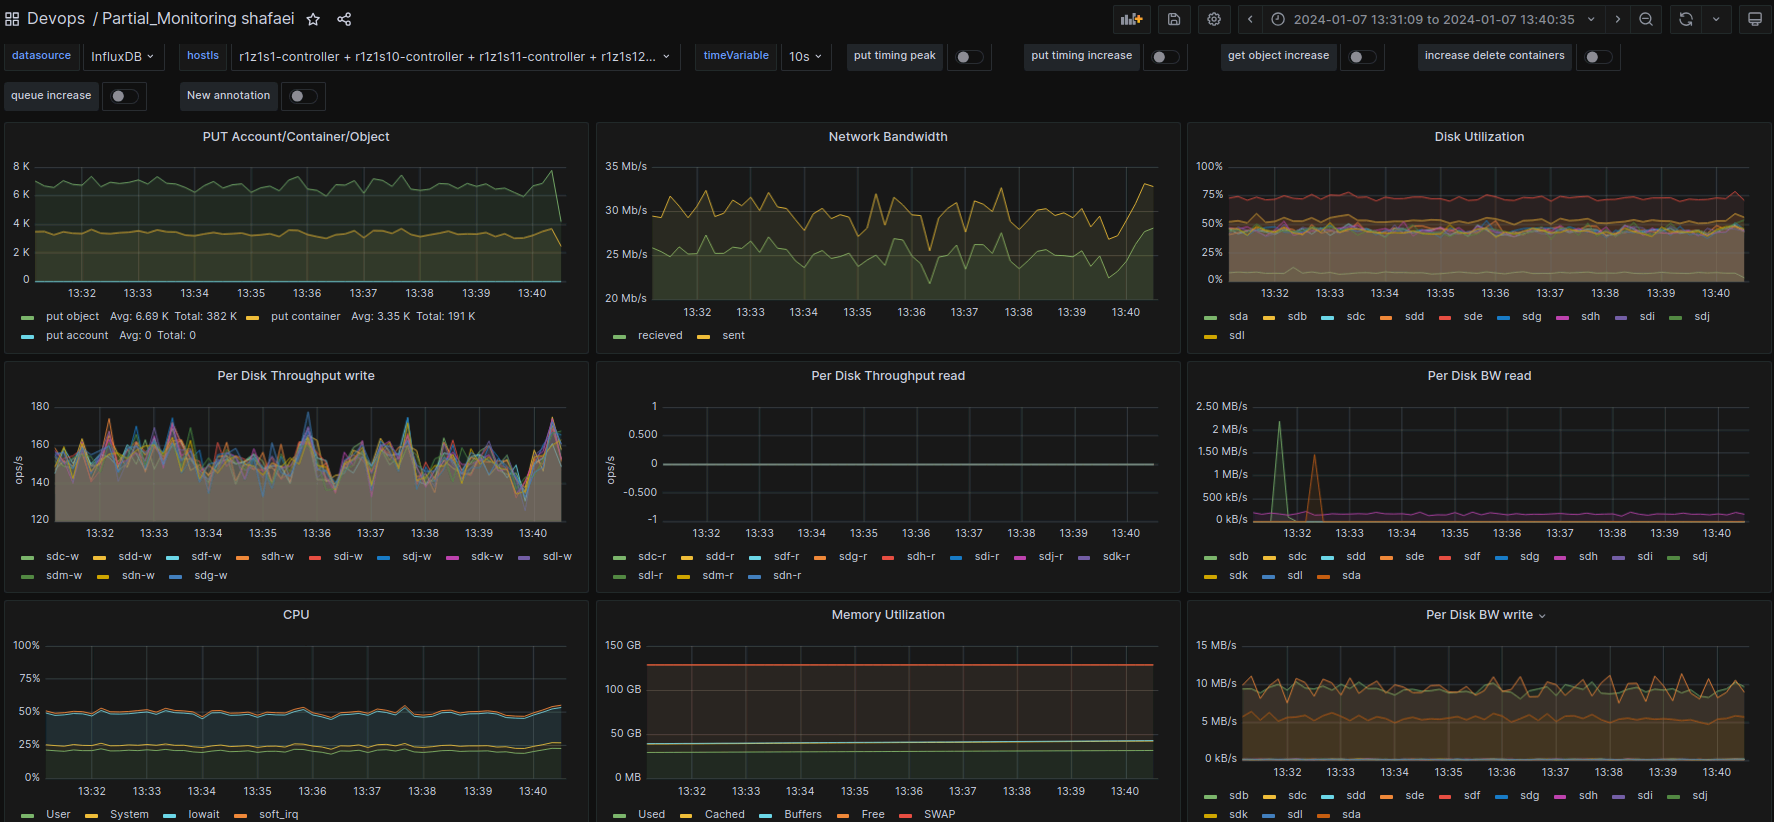
Task: Go to the Devops folder link
Action: pyautogui.click(x=56, y=19)
